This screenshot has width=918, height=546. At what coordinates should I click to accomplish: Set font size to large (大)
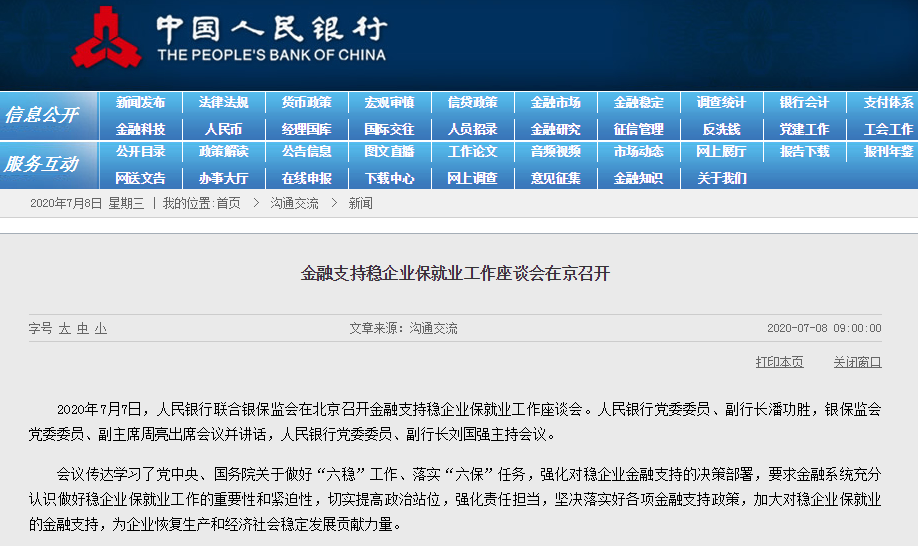pos(65,328)
